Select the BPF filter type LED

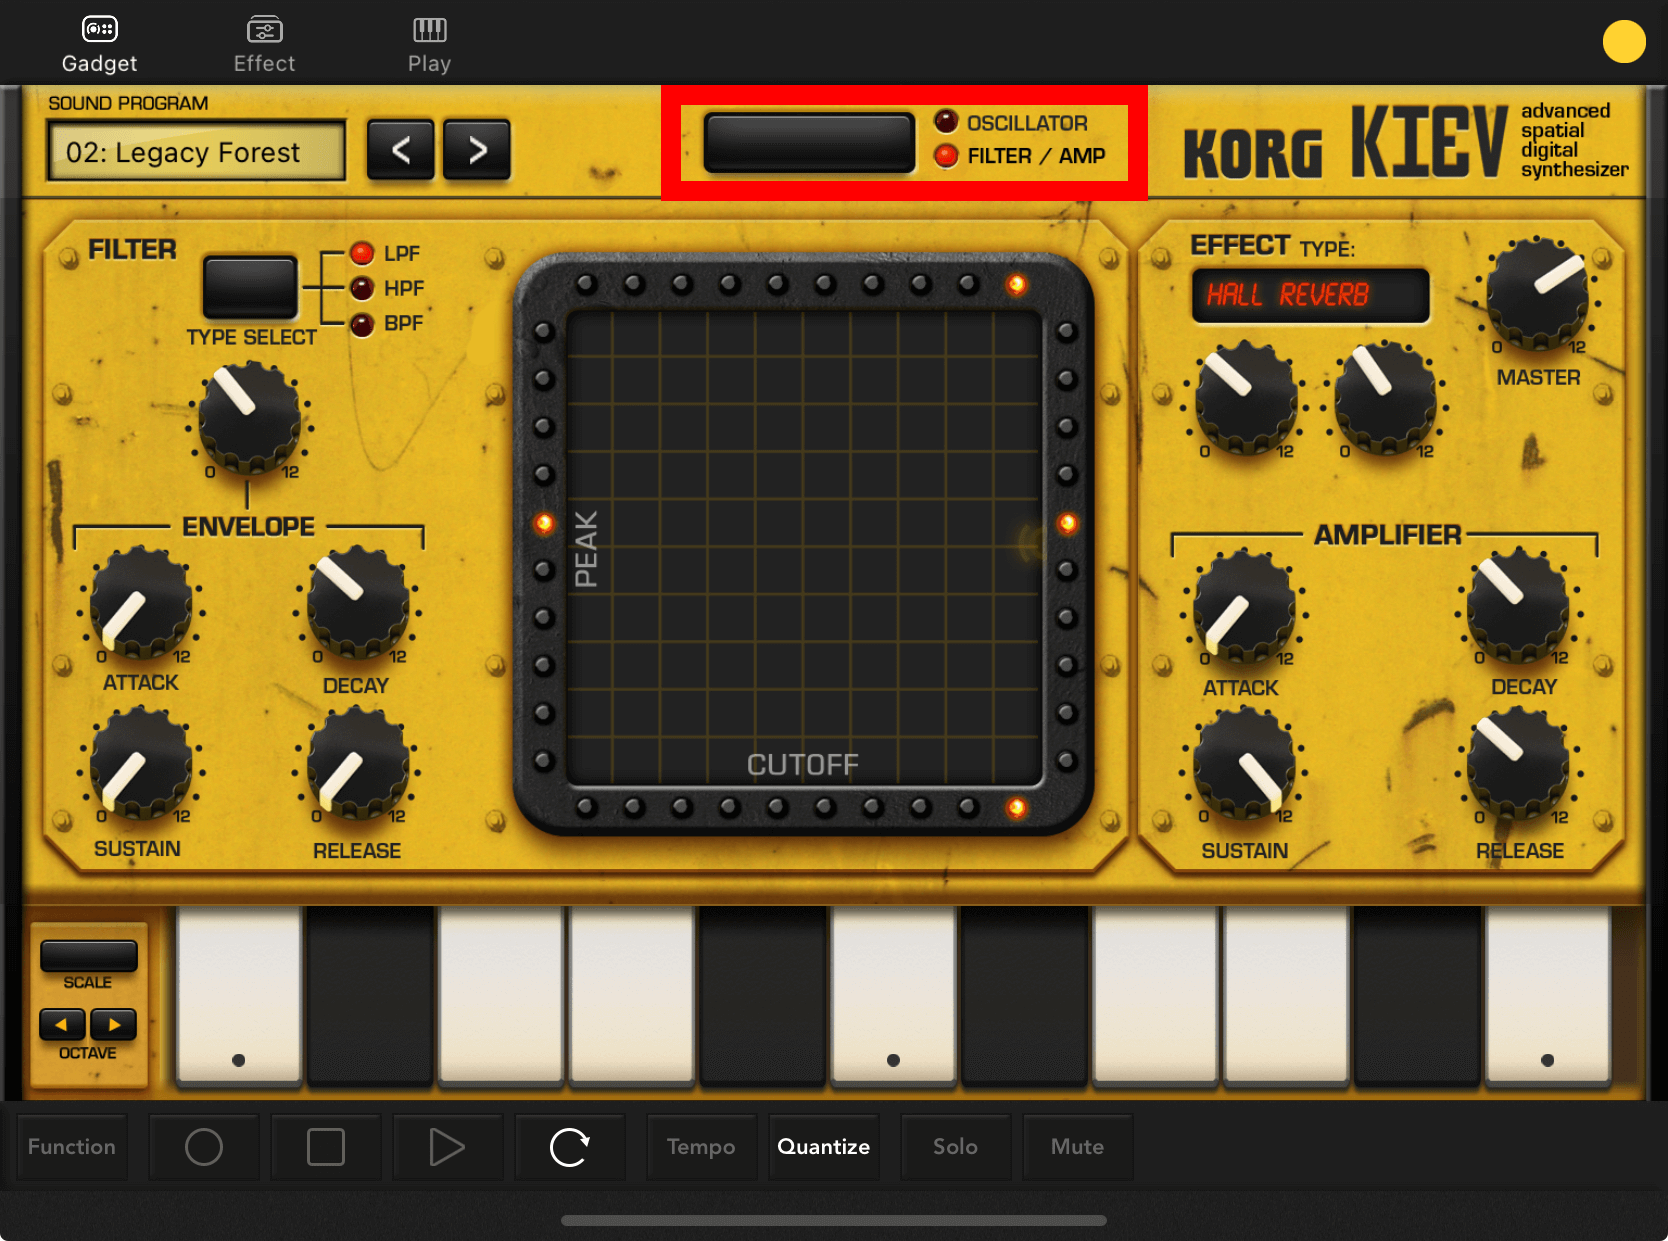(362, 323)
